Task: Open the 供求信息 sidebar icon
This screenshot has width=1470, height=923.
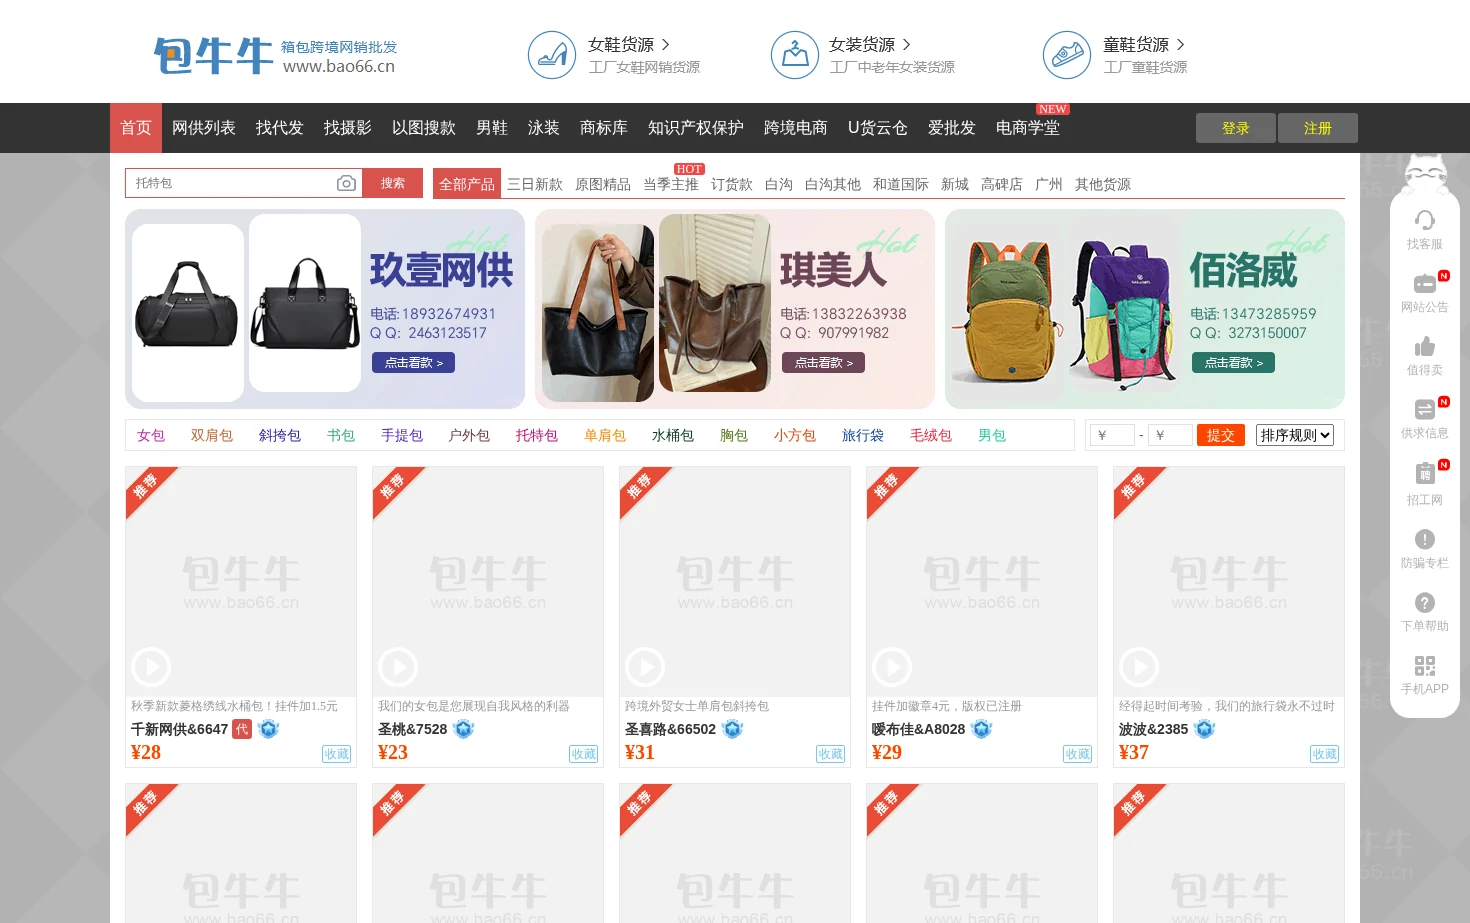Action: (1425, 409)
